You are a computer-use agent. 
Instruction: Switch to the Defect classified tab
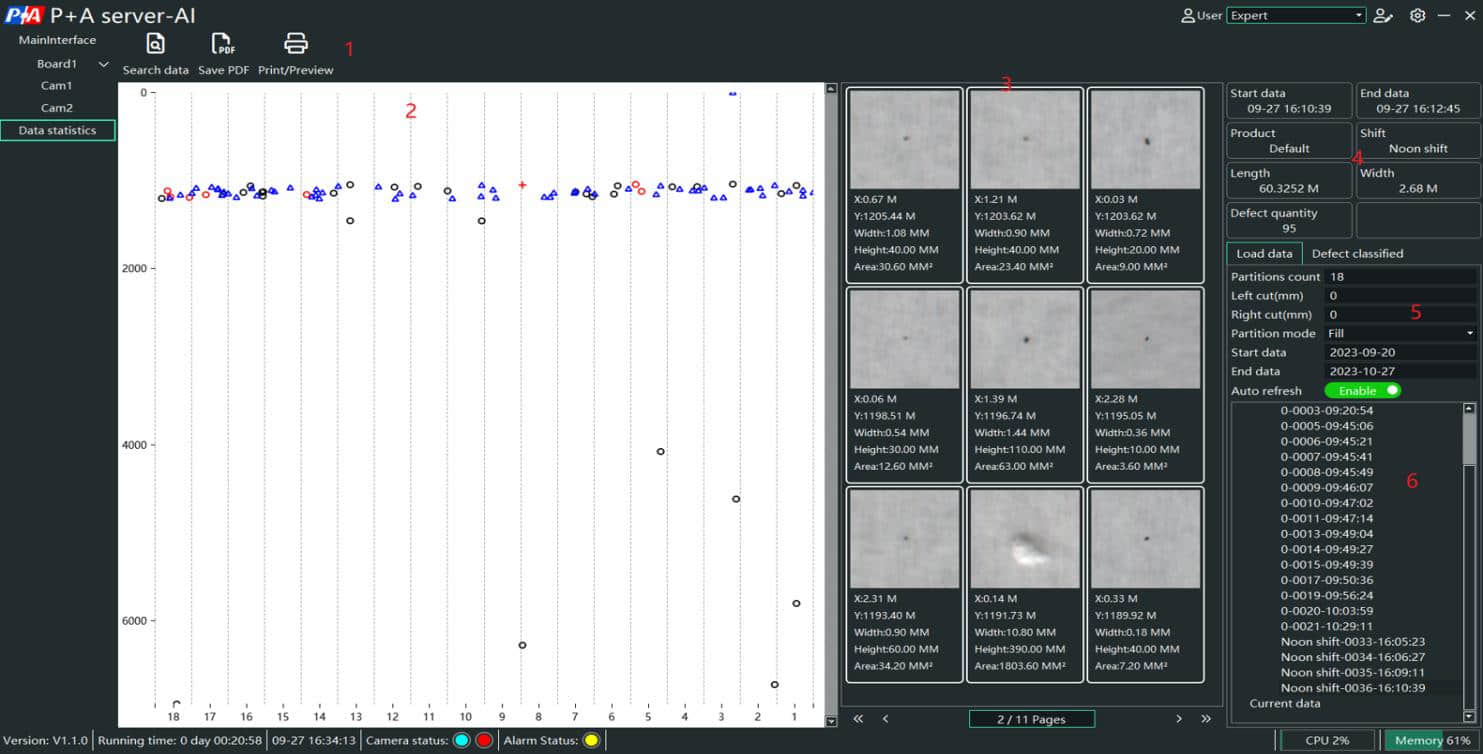[x=1357, y=254]
